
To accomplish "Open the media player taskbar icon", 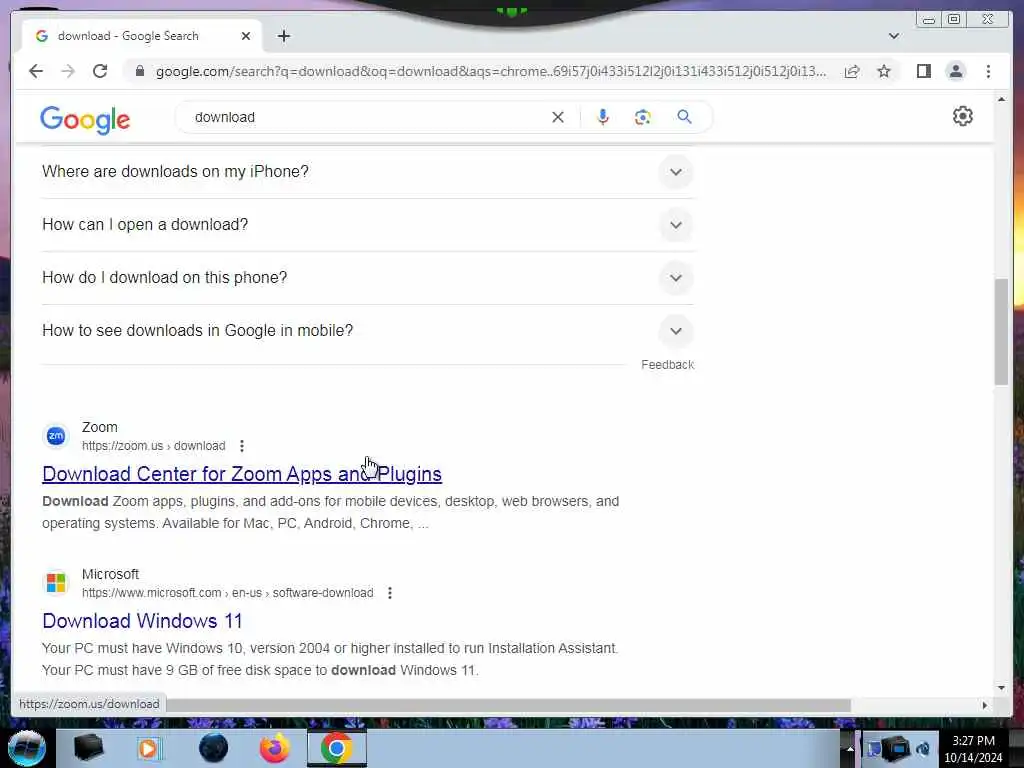I will pos(149,748).
